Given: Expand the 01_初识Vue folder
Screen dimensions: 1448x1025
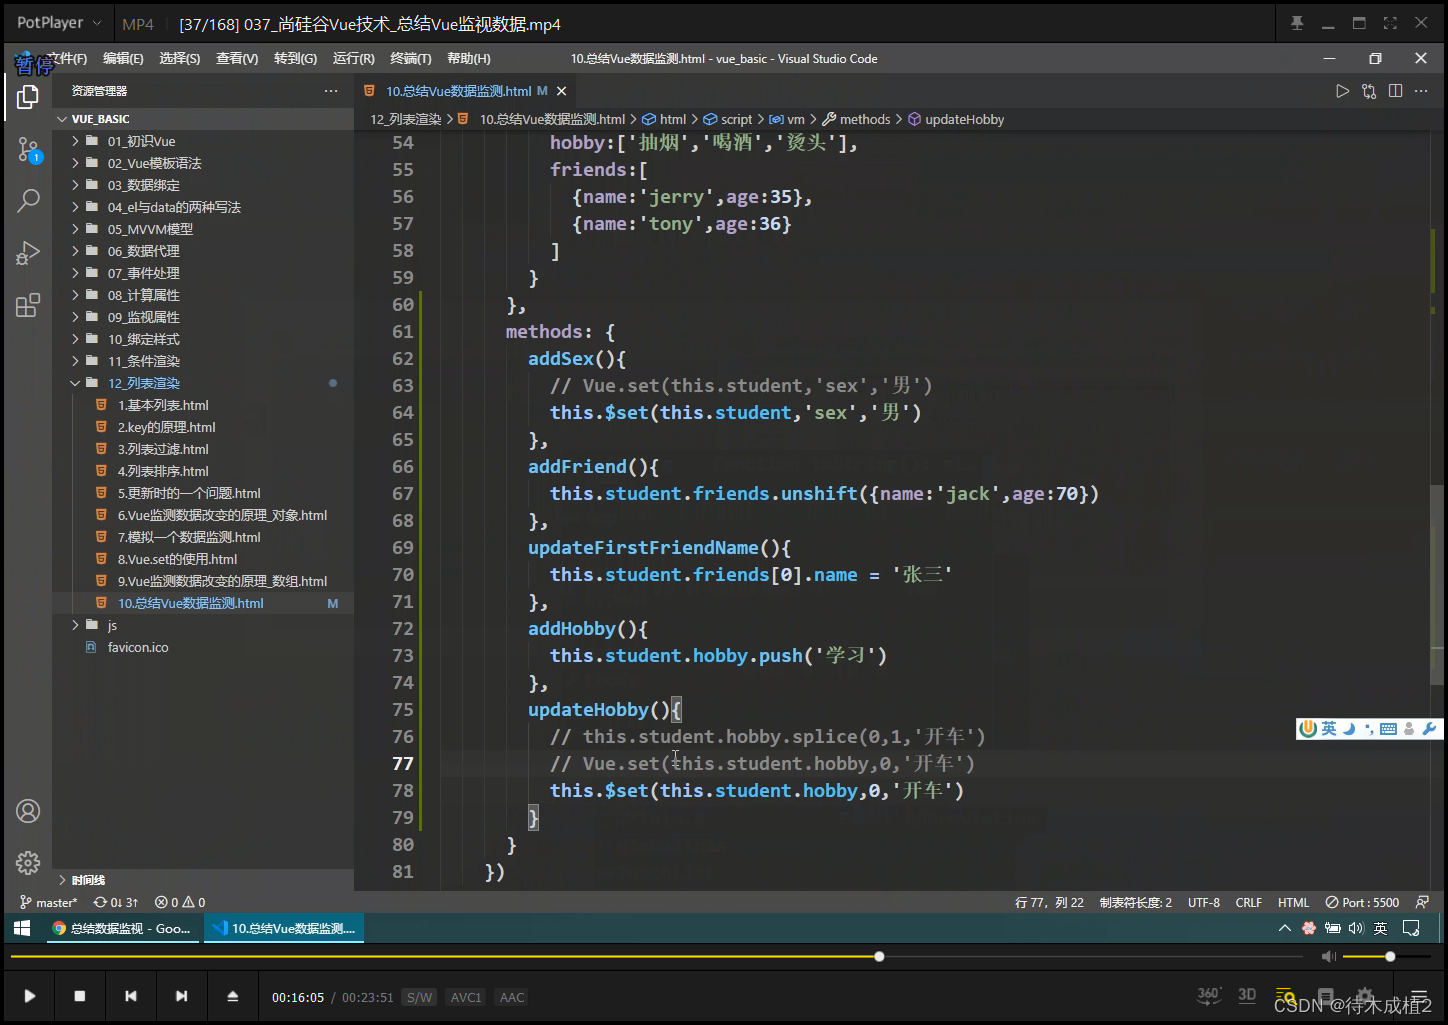Looking at the screenshot, I should pos(75,141).
